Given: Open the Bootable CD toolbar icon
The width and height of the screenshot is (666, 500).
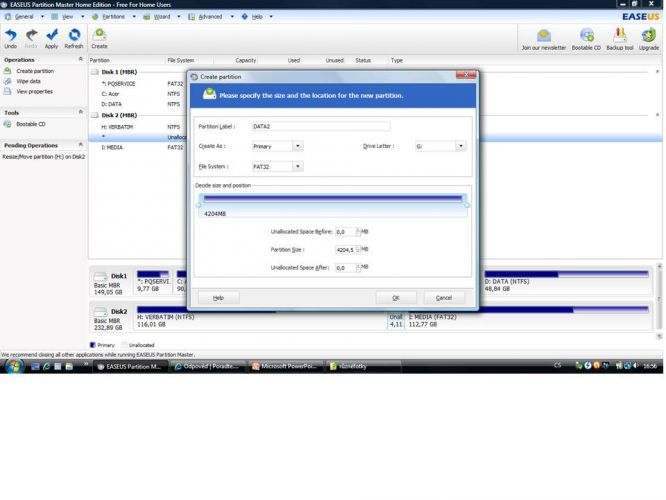Looking at the screenshot, I should pos(587,40).
